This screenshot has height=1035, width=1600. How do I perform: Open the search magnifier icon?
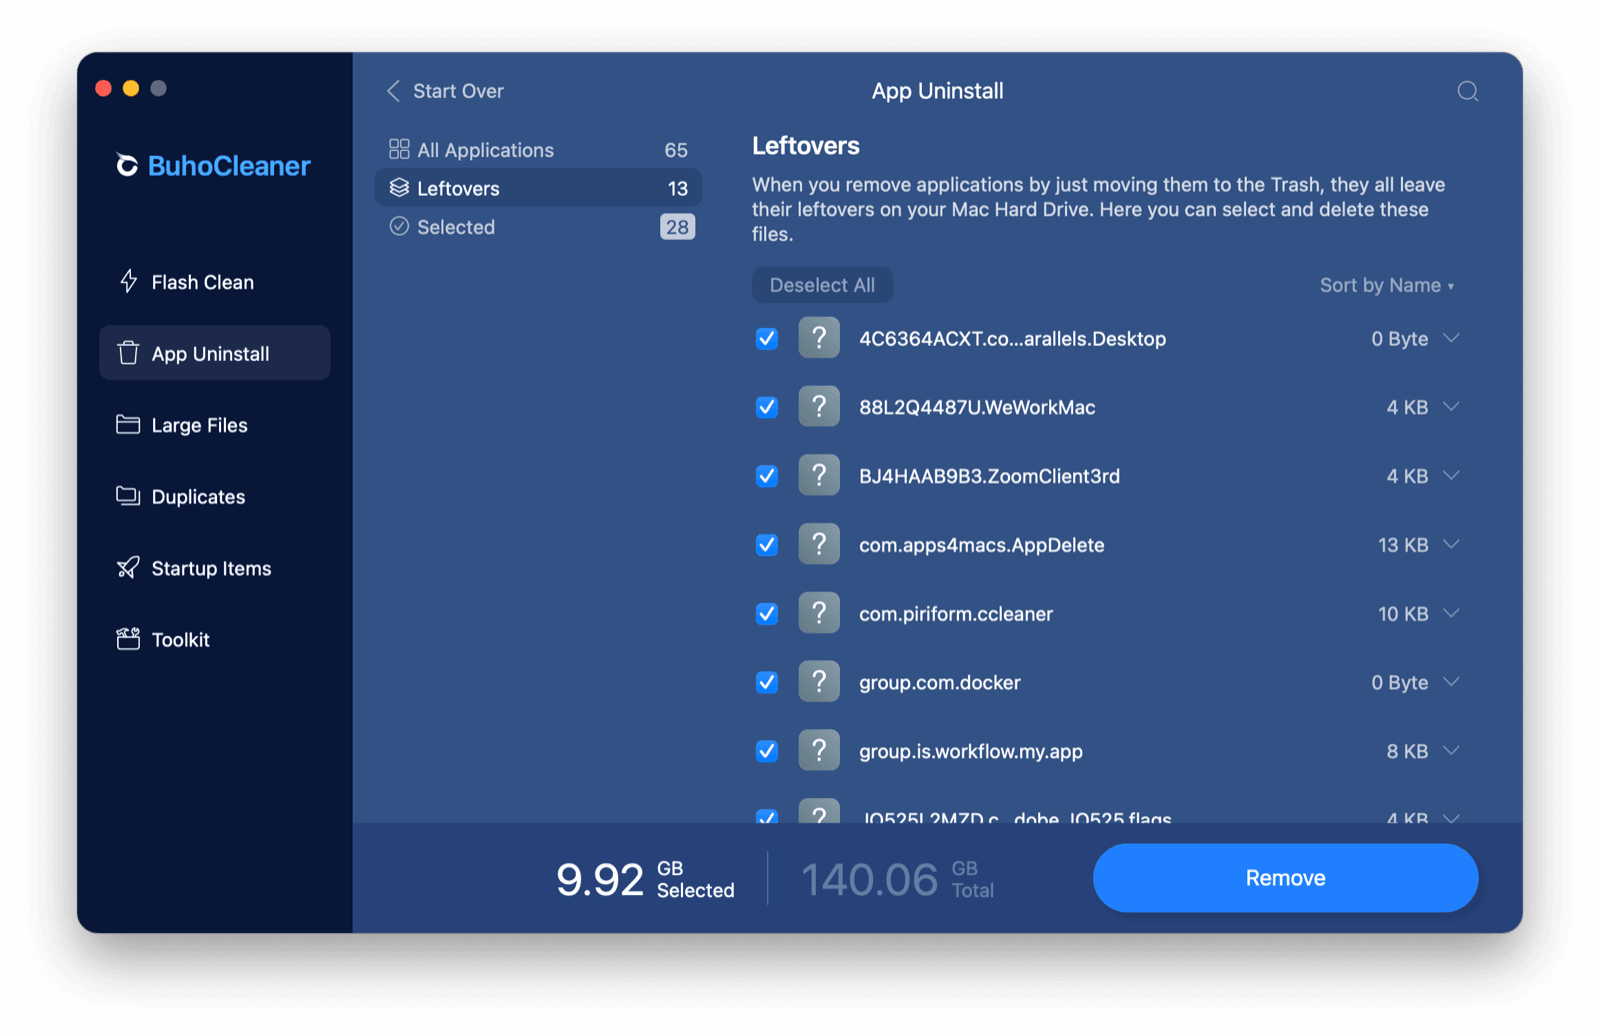click(1467, 91)
